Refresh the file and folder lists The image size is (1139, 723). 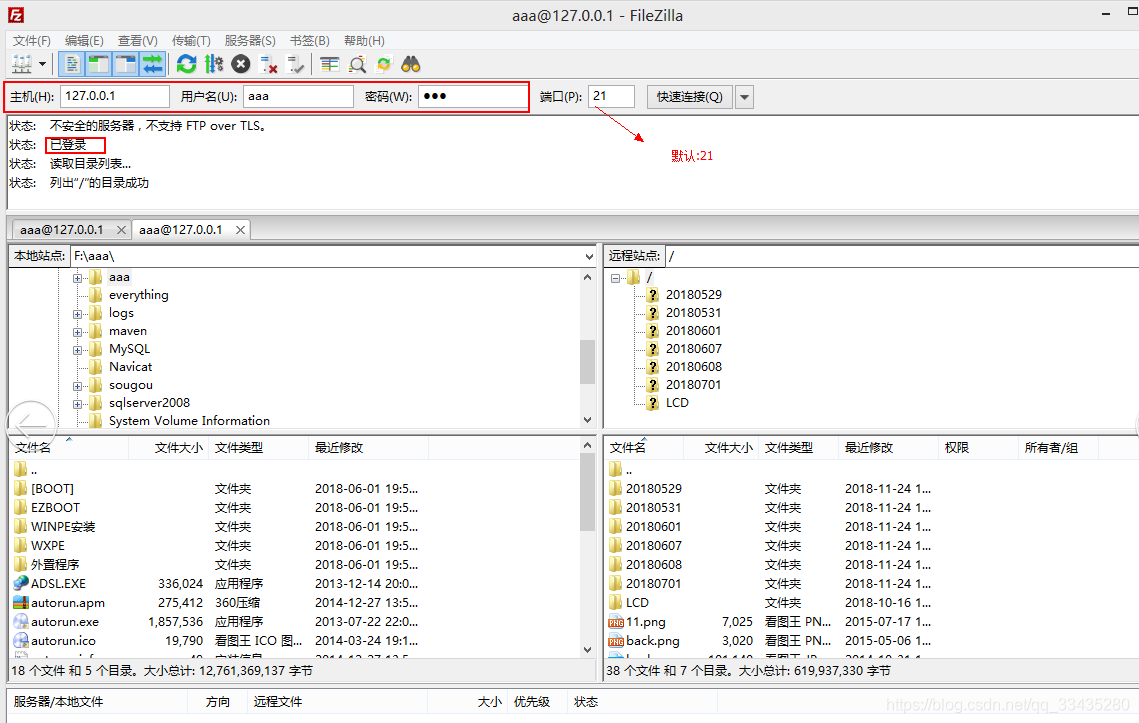click(x=187, y=65)
